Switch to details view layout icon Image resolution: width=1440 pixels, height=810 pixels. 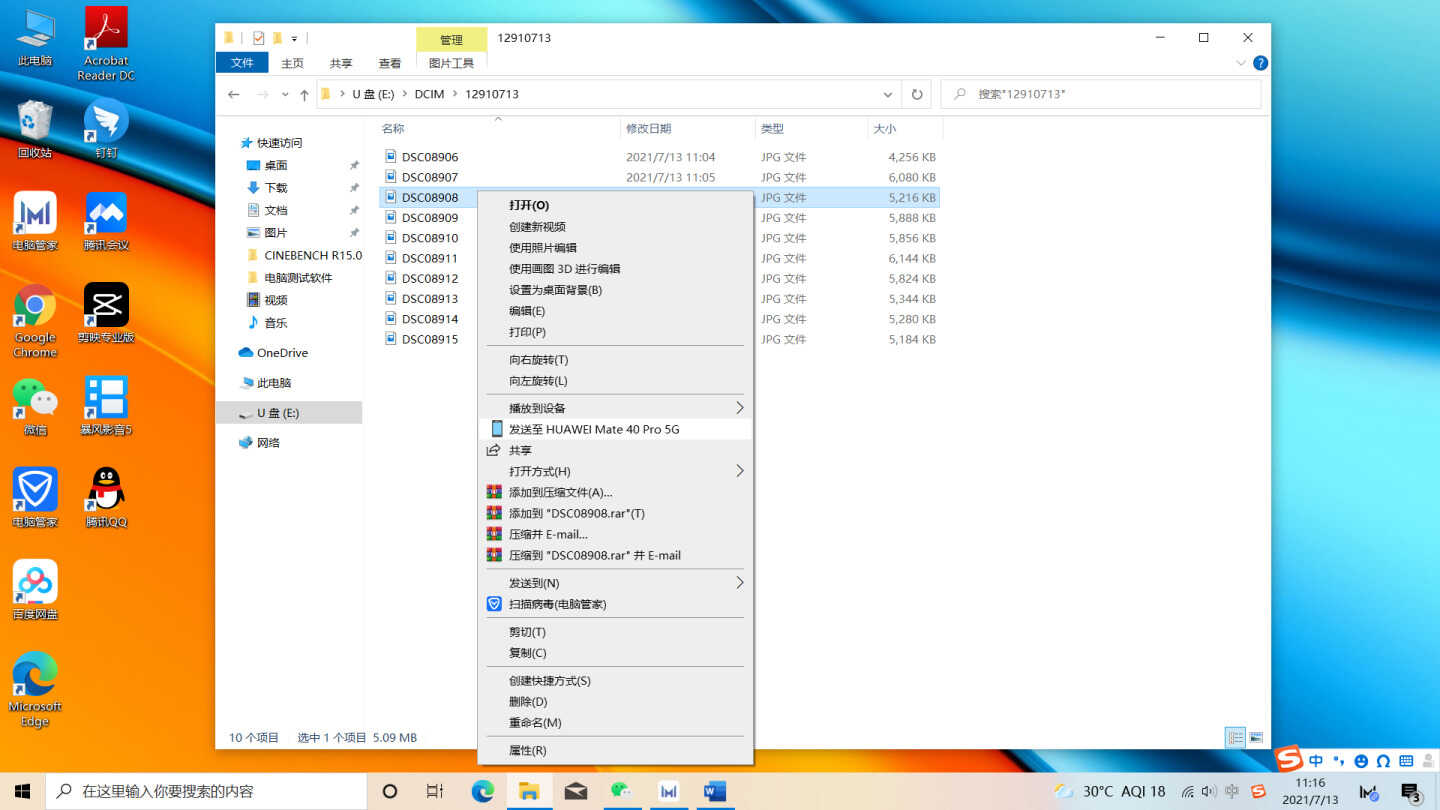(x=1236, y=738)
